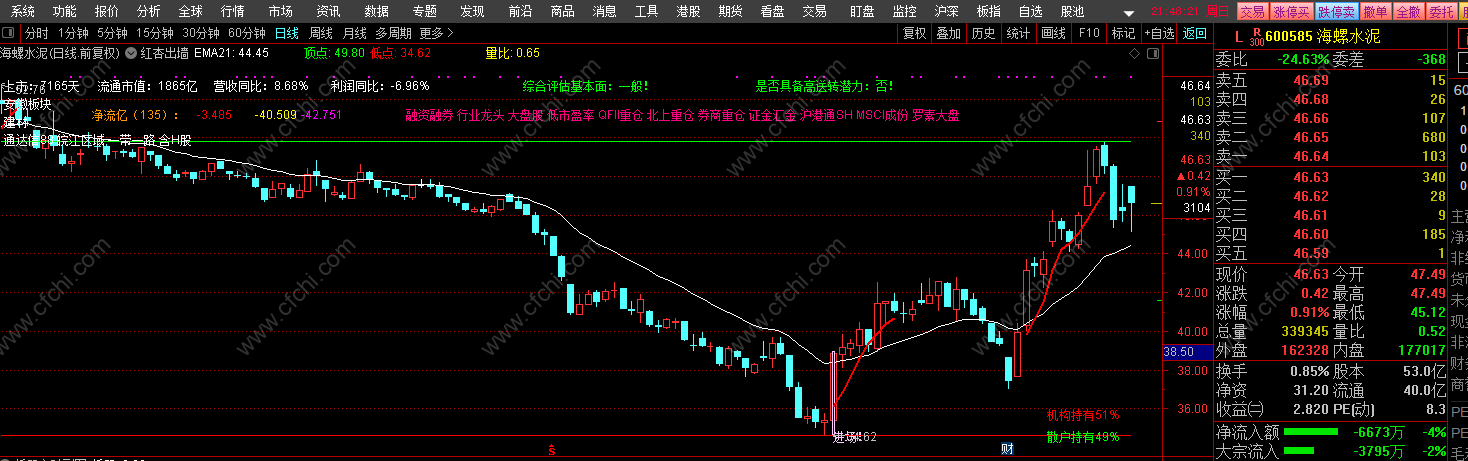Select the 1分钟 period

pos(74,33)
